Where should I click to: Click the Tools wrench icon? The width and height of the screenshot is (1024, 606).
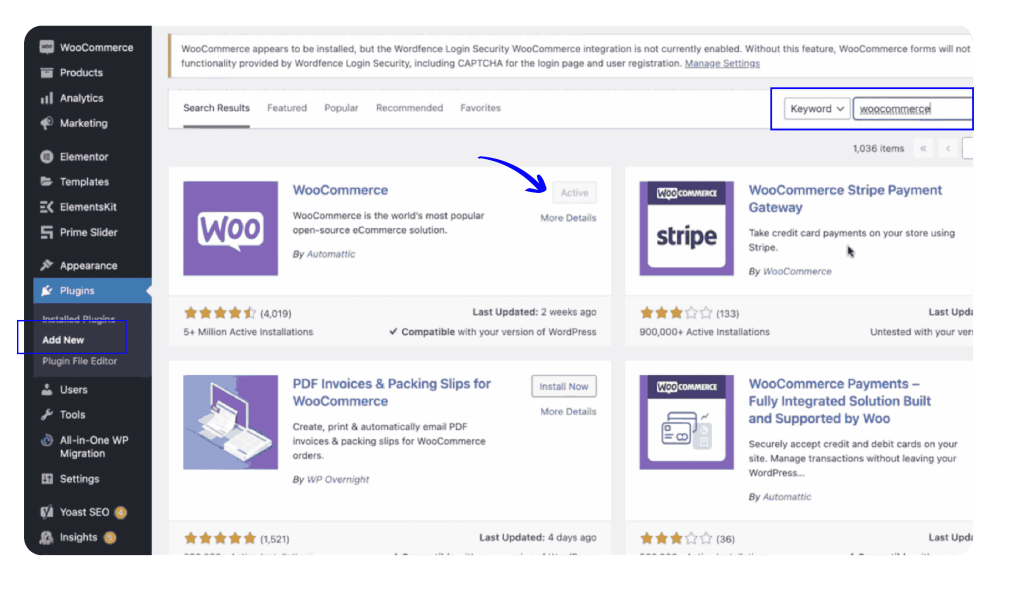click(46, 415)
